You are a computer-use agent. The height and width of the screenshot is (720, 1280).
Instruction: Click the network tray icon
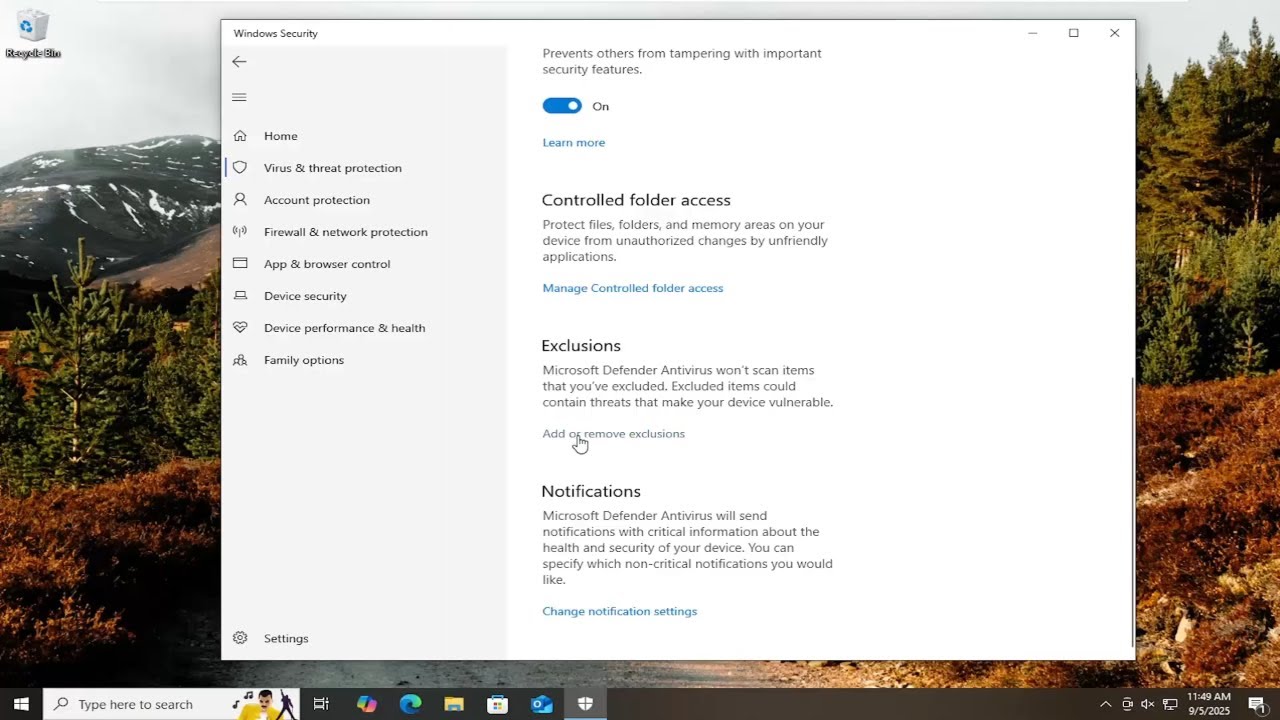click(1170, 704)
